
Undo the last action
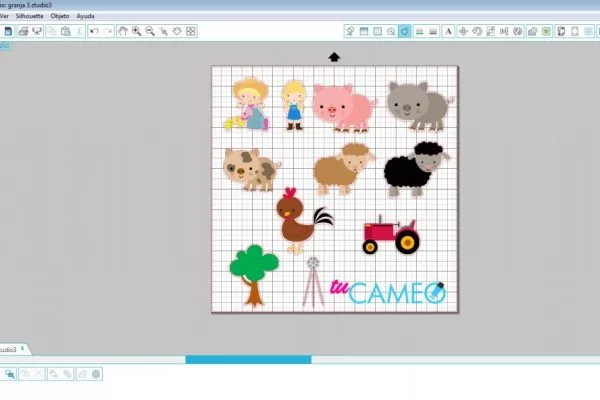[94, 31]
